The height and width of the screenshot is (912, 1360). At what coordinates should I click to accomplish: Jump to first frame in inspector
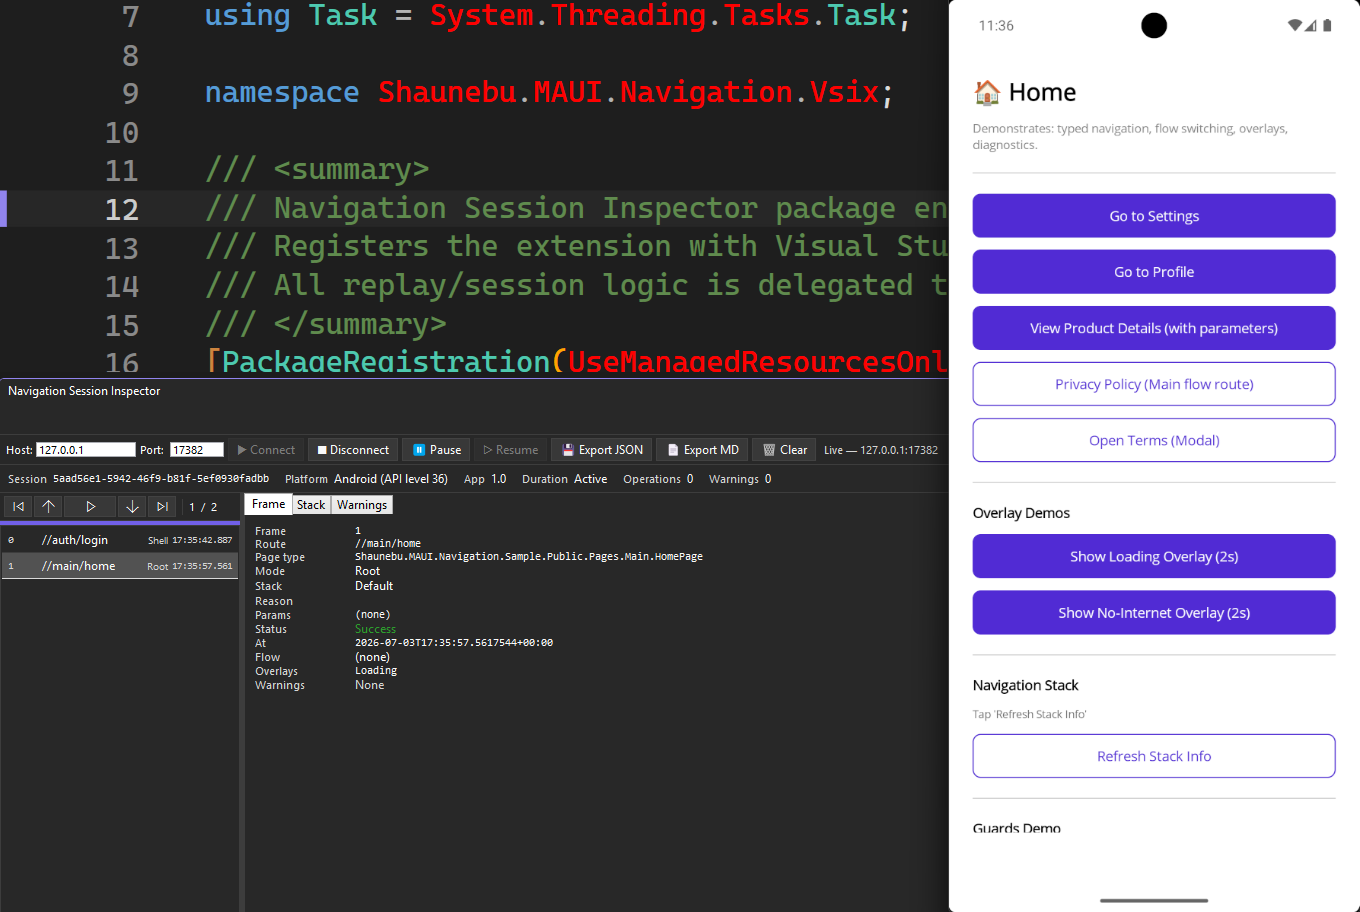click(x=18, y=507)
